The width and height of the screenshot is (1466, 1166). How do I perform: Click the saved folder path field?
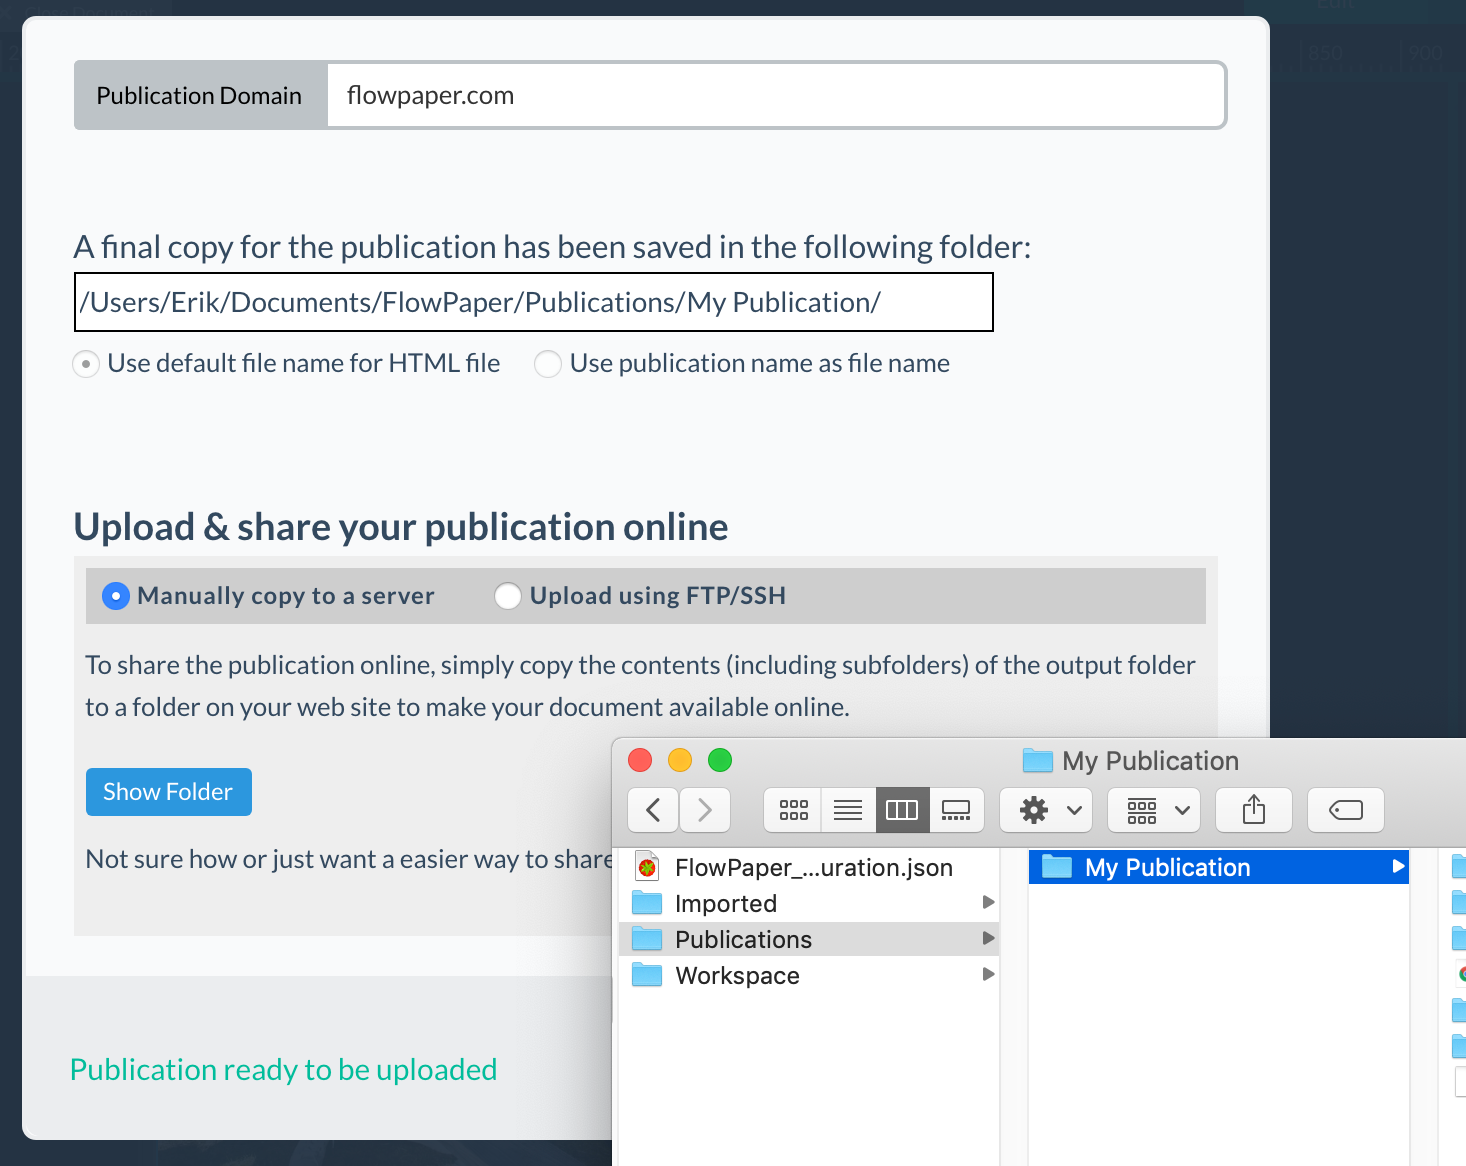pos(534,302)
